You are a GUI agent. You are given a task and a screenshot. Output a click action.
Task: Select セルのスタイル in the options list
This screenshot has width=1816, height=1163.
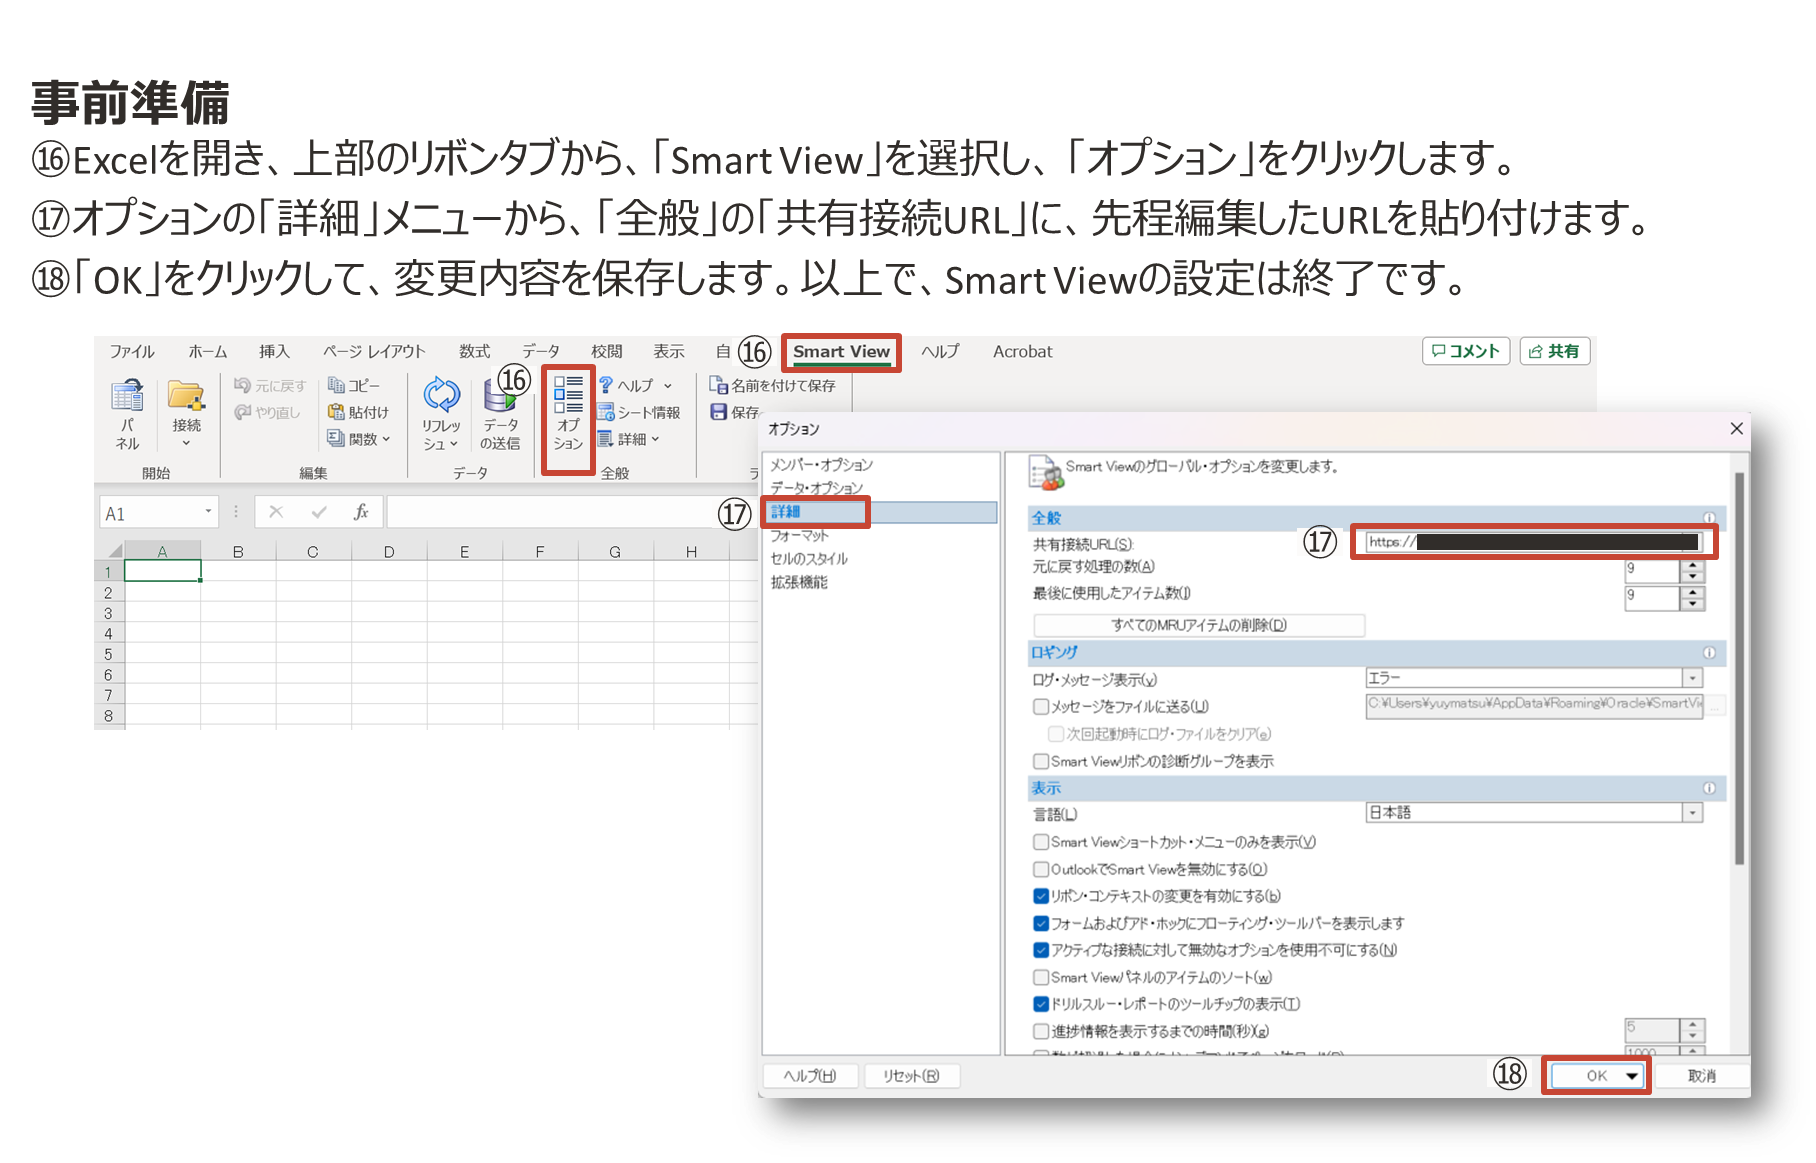coord(809,559)
